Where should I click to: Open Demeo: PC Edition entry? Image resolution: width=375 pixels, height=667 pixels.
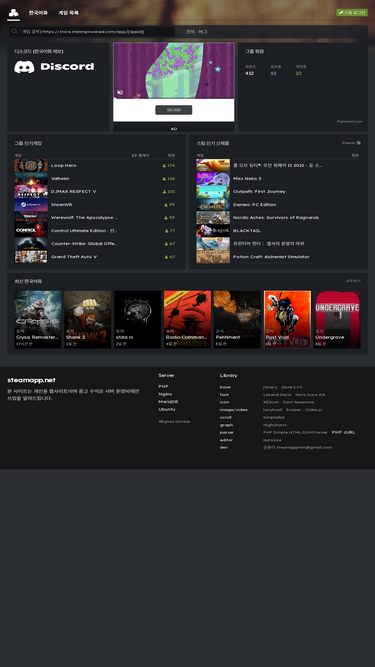[278, 205]
